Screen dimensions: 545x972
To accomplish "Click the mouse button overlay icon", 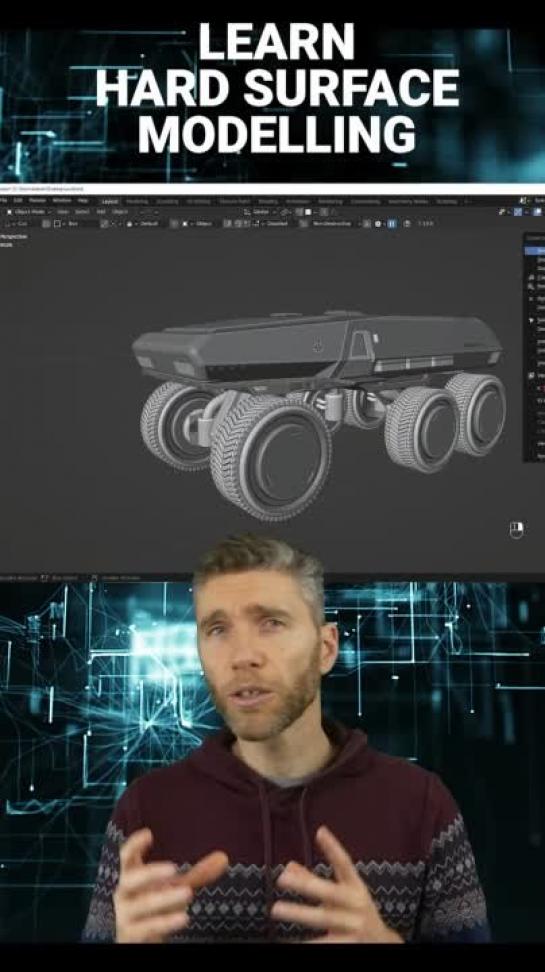I will tap(516, 530).
